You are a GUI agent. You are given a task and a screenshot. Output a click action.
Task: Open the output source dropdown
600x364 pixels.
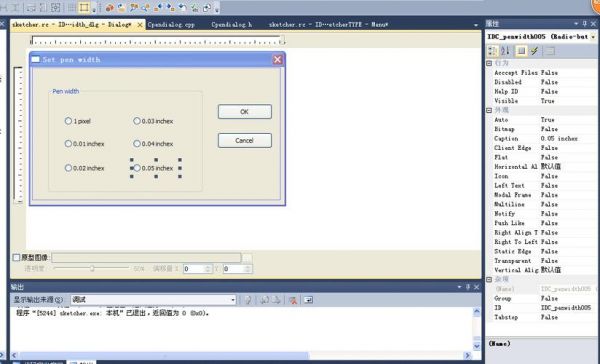coord(153,300)
